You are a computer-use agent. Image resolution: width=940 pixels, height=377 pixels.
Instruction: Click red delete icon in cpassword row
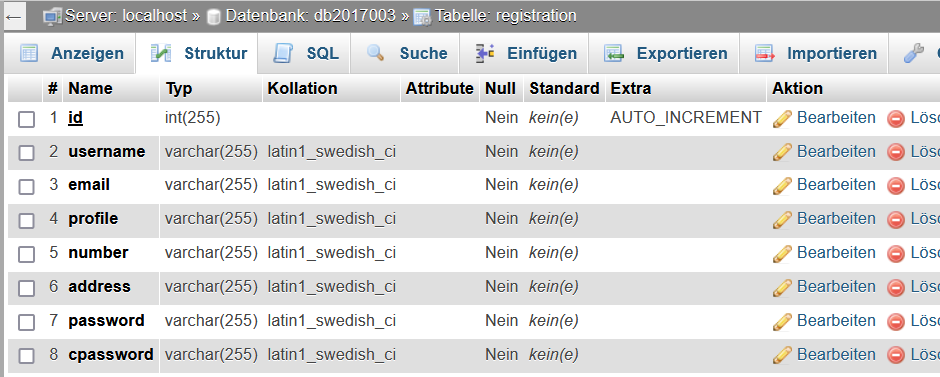coord(896,356)
